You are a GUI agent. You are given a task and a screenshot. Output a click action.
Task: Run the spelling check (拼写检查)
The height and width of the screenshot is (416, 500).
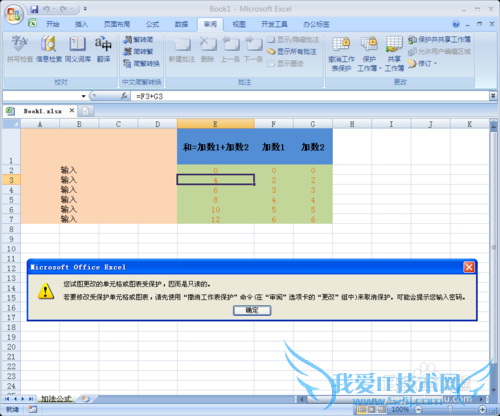tap(20, 49)
